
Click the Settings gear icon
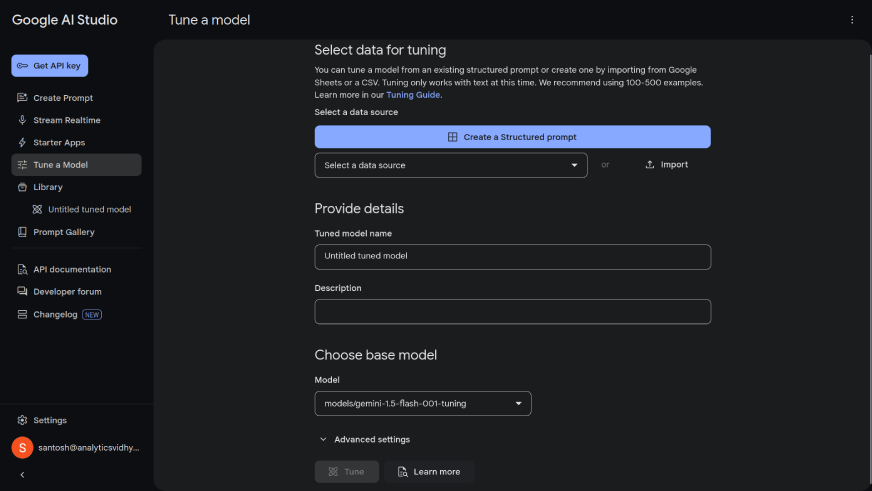[22, 420]
